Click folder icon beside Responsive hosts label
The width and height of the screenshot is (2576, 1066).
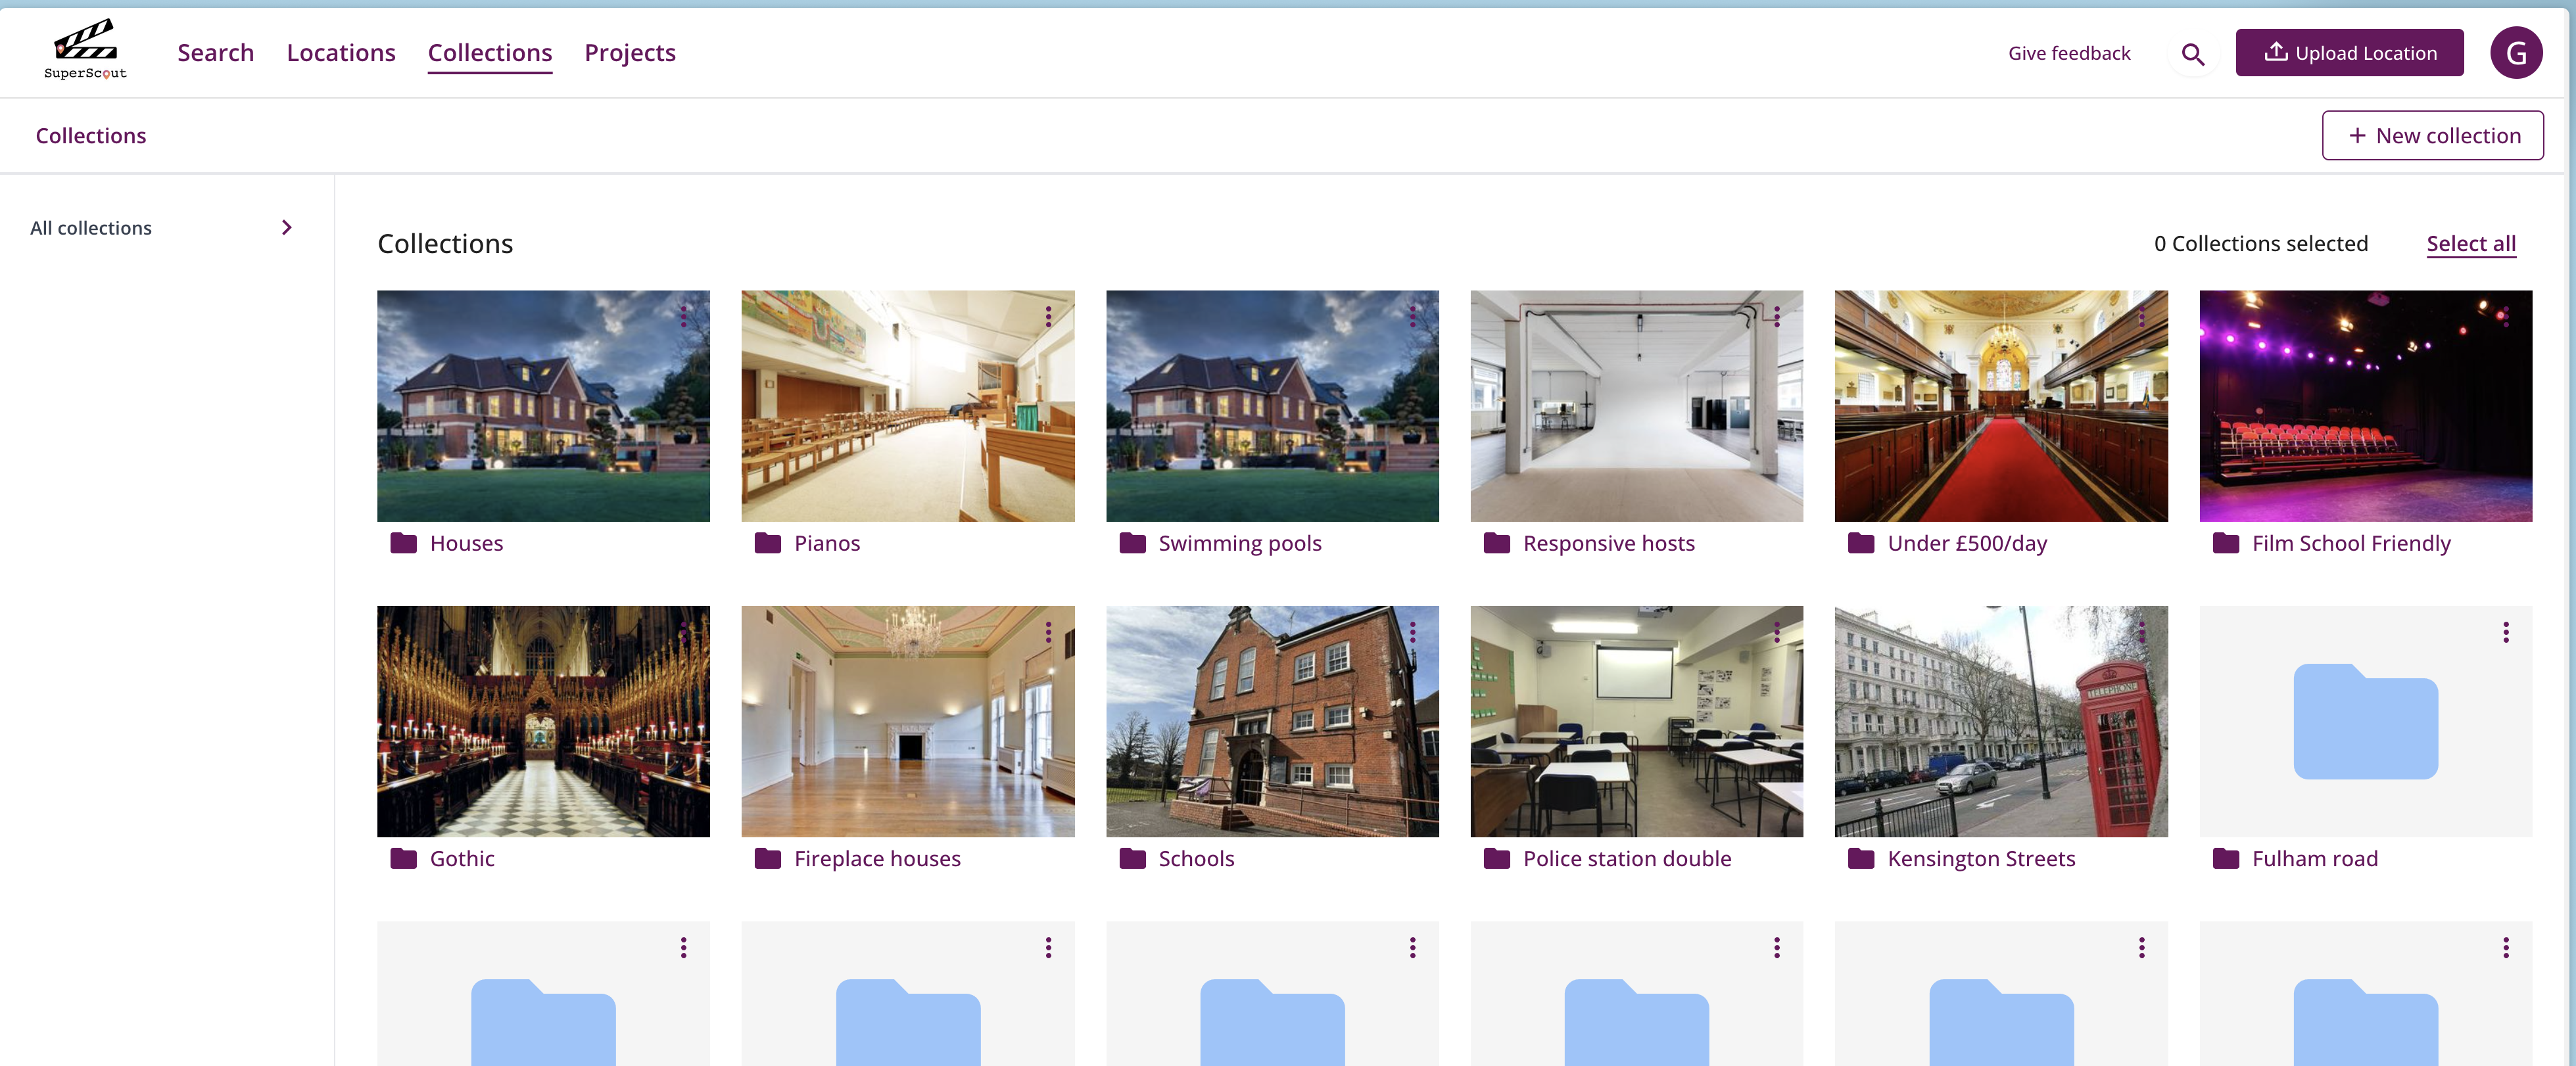1497,543
